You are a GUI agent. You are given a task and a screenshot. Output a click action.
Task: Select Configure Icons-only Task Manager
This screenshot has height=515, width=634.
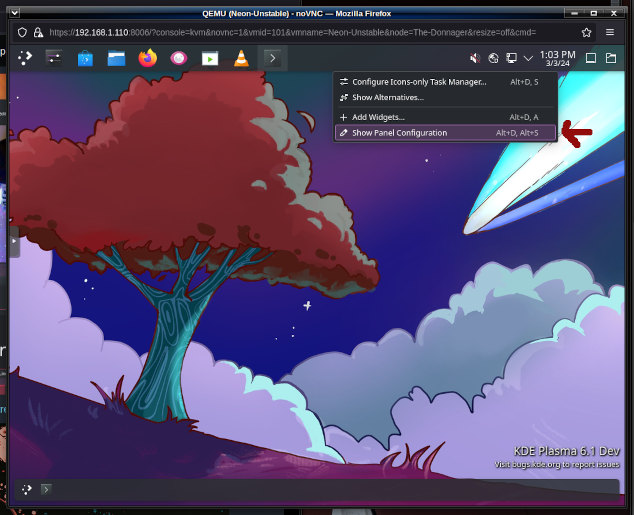(446, 82)
